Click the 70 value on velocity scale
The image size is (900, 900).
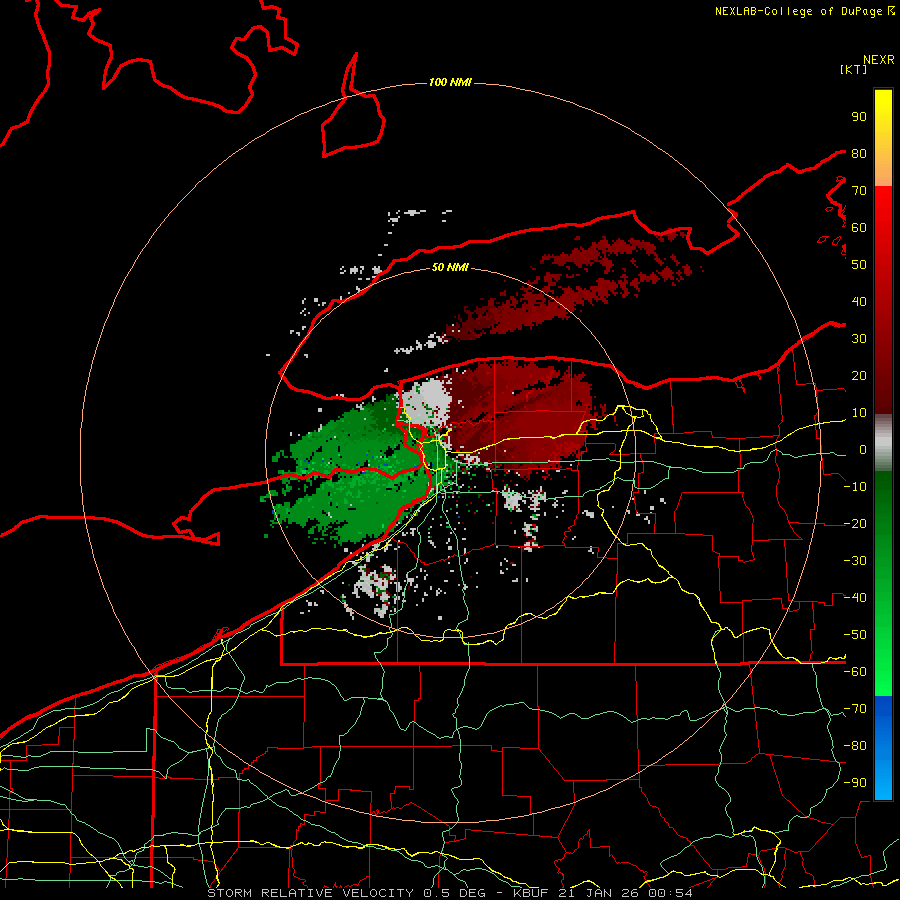click(859, 191)
